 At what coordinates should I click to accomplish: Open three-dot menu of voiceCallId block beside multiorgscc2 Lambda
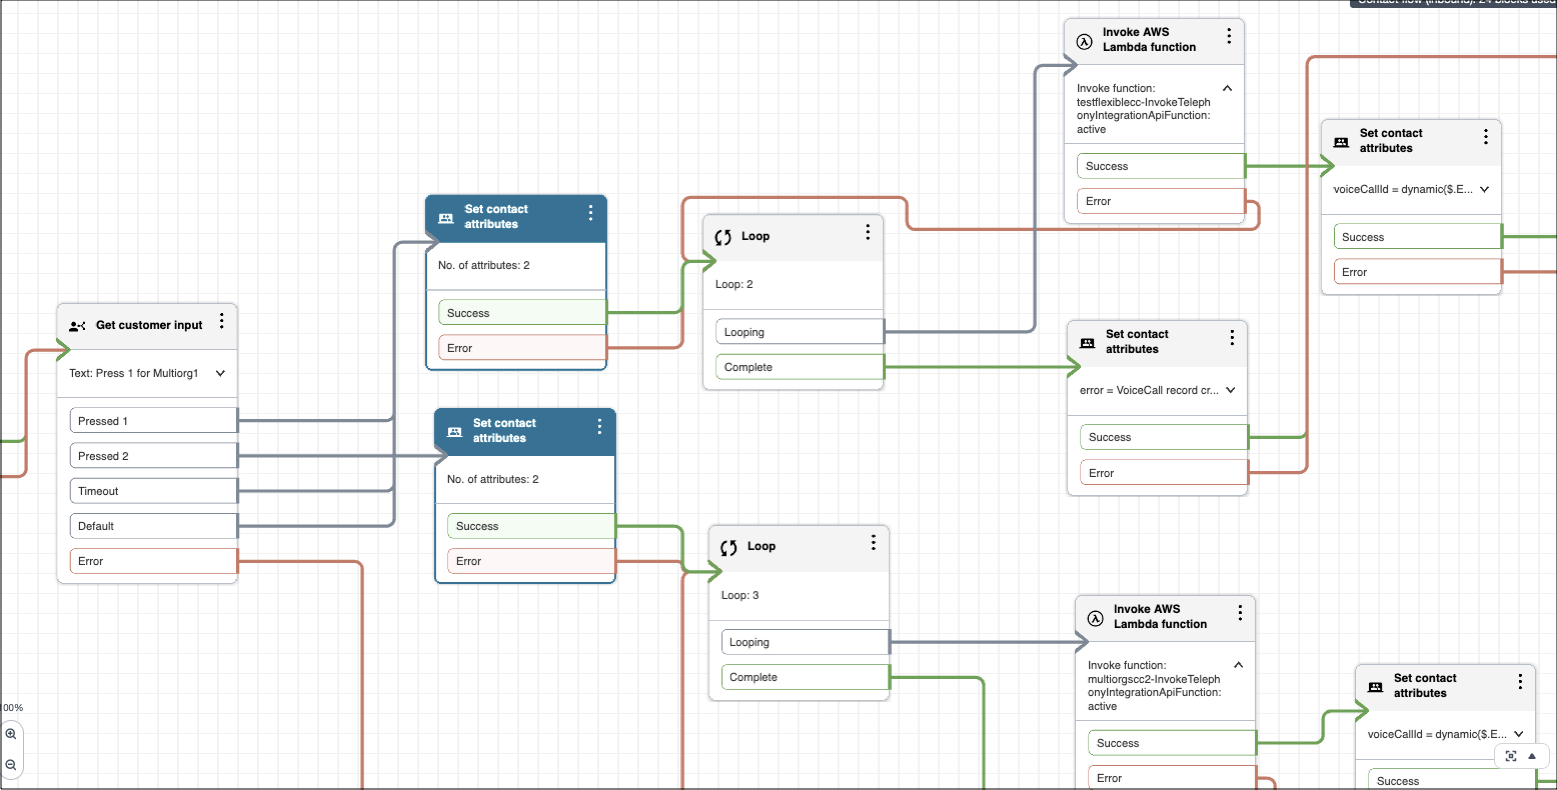click(1520, 682)
